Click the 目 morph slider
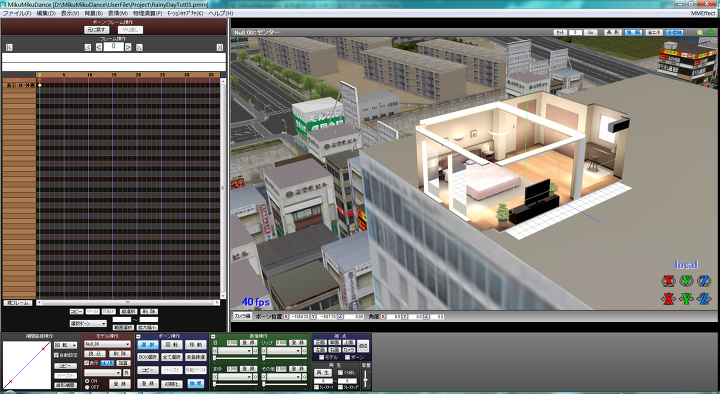The width and height of the screenshot is (720, 394). click(236, 358)
